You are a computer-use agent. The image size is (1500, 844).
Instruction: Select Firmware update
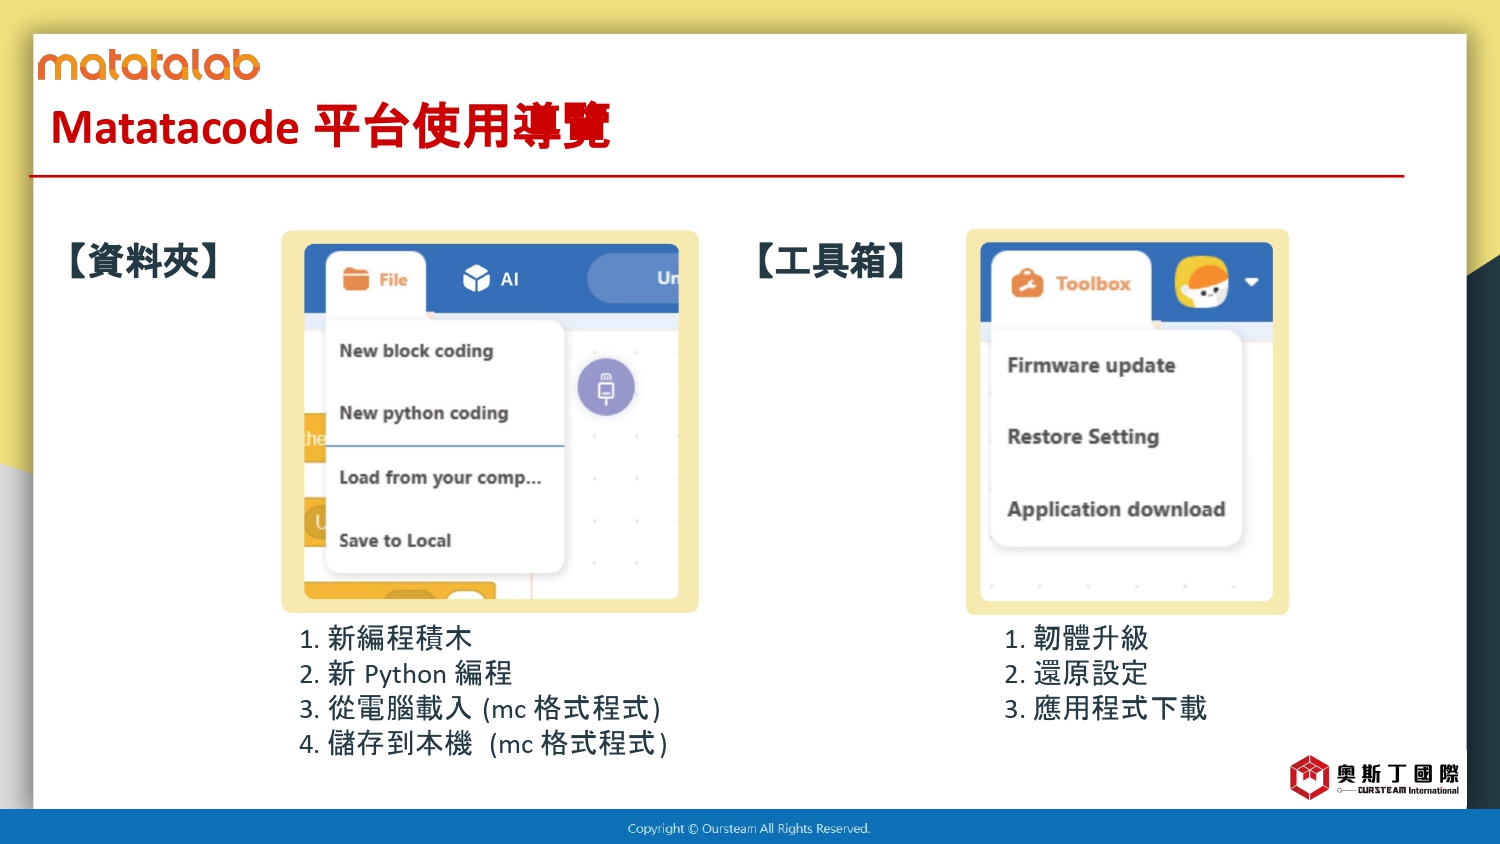[x=1091, y=366]
